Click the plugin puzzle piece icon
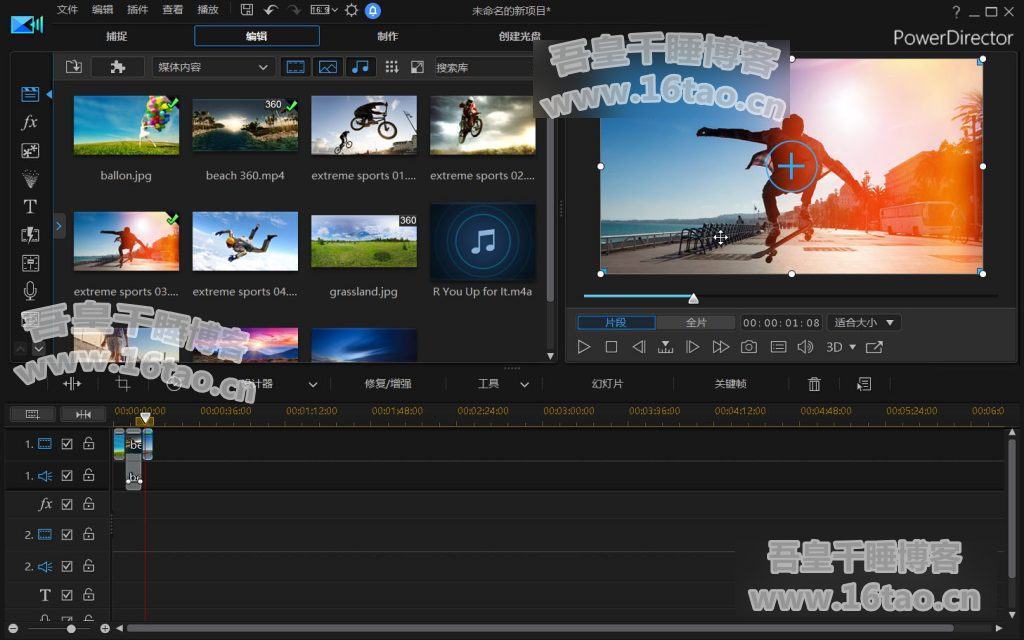 pos(117,67)
